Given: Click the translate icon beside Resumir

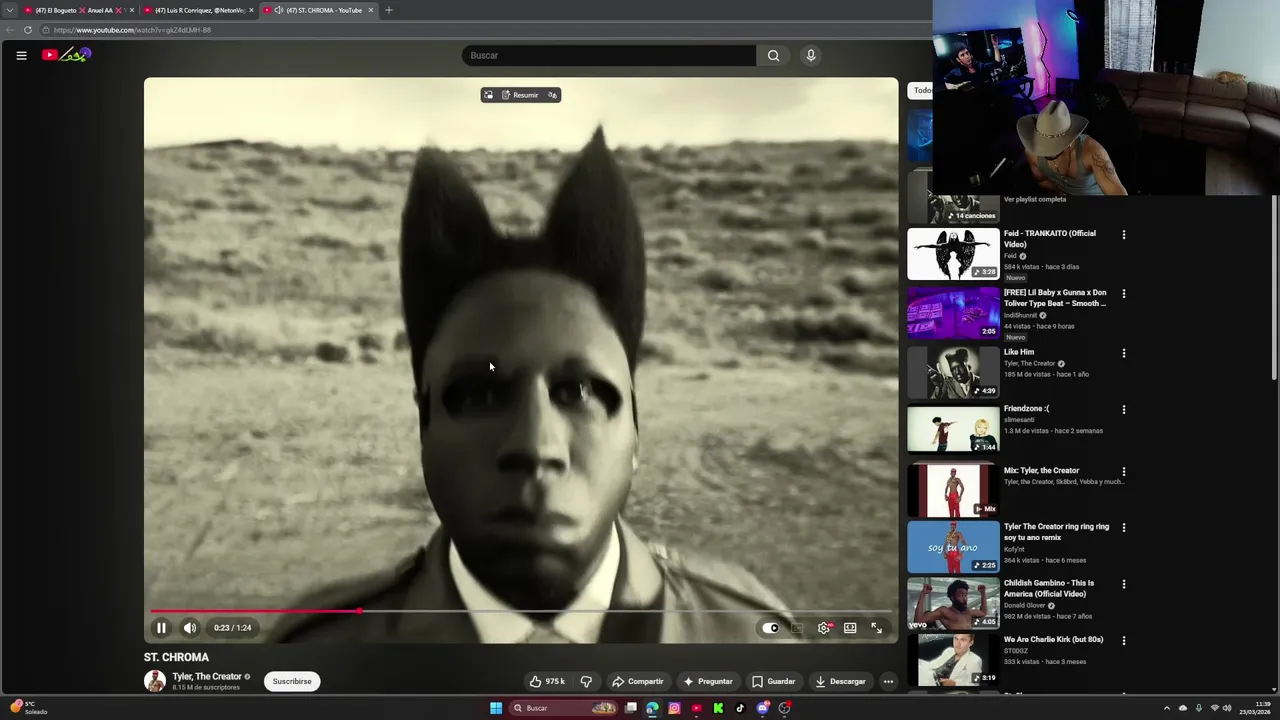Looking at the screenshot, I should coord(552,95).
